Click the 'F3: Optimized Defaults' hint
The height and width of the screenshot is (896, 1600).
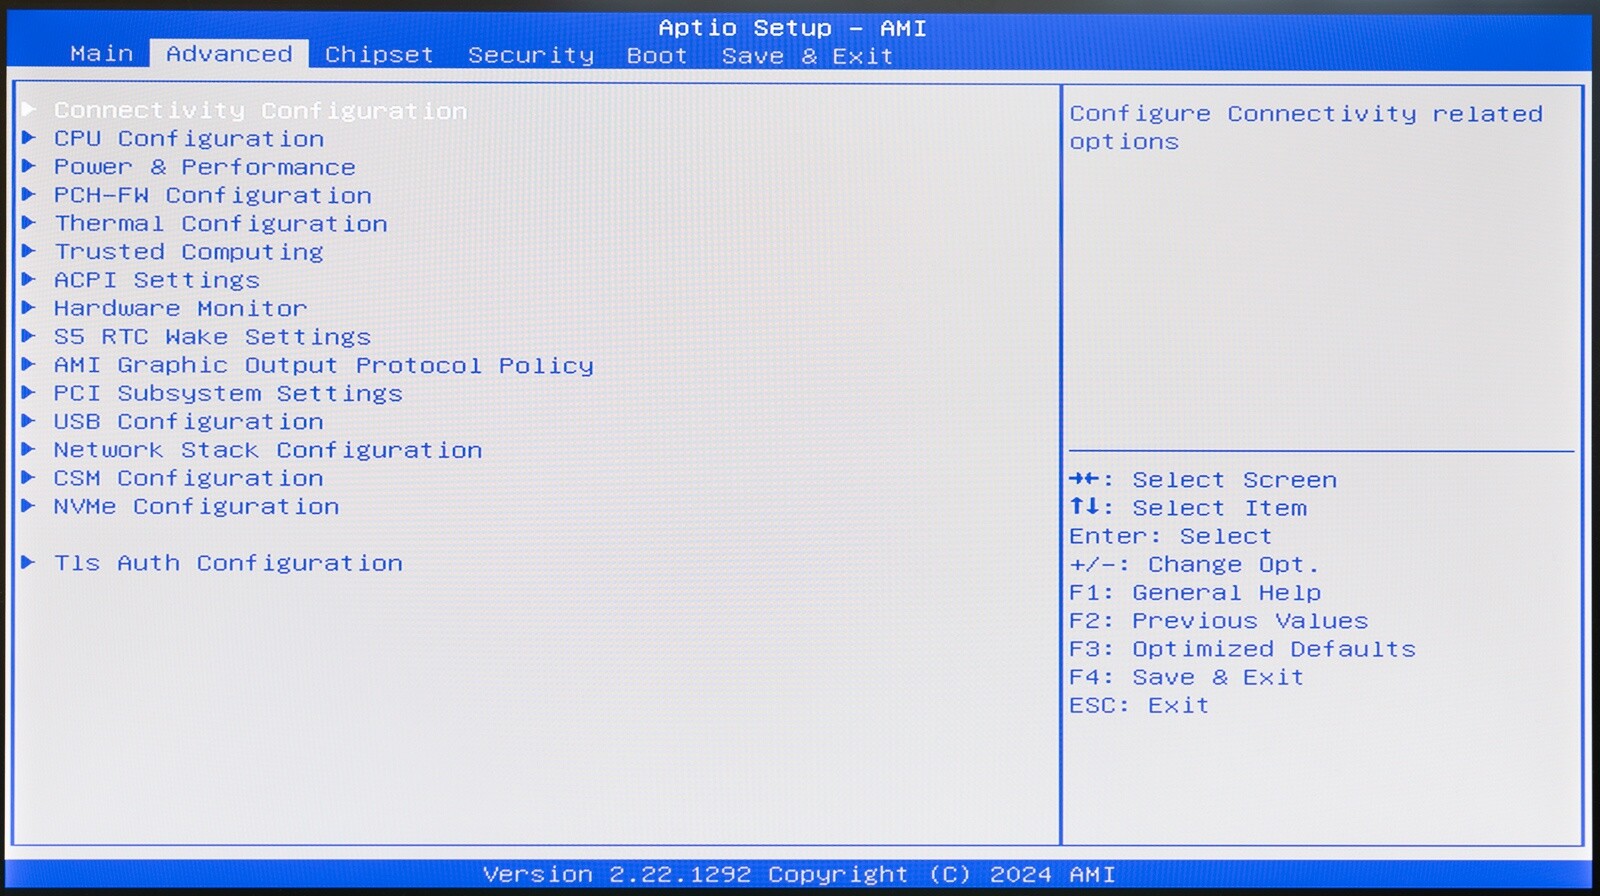tap(1243, 649)
